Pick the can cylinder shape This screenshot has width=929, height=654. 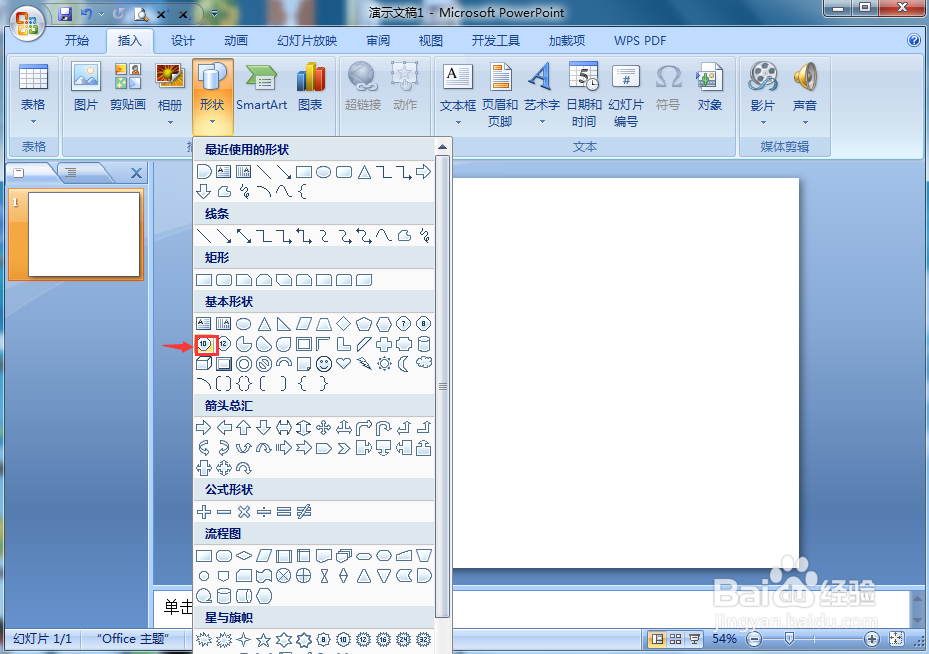click(x=424, y=344)
